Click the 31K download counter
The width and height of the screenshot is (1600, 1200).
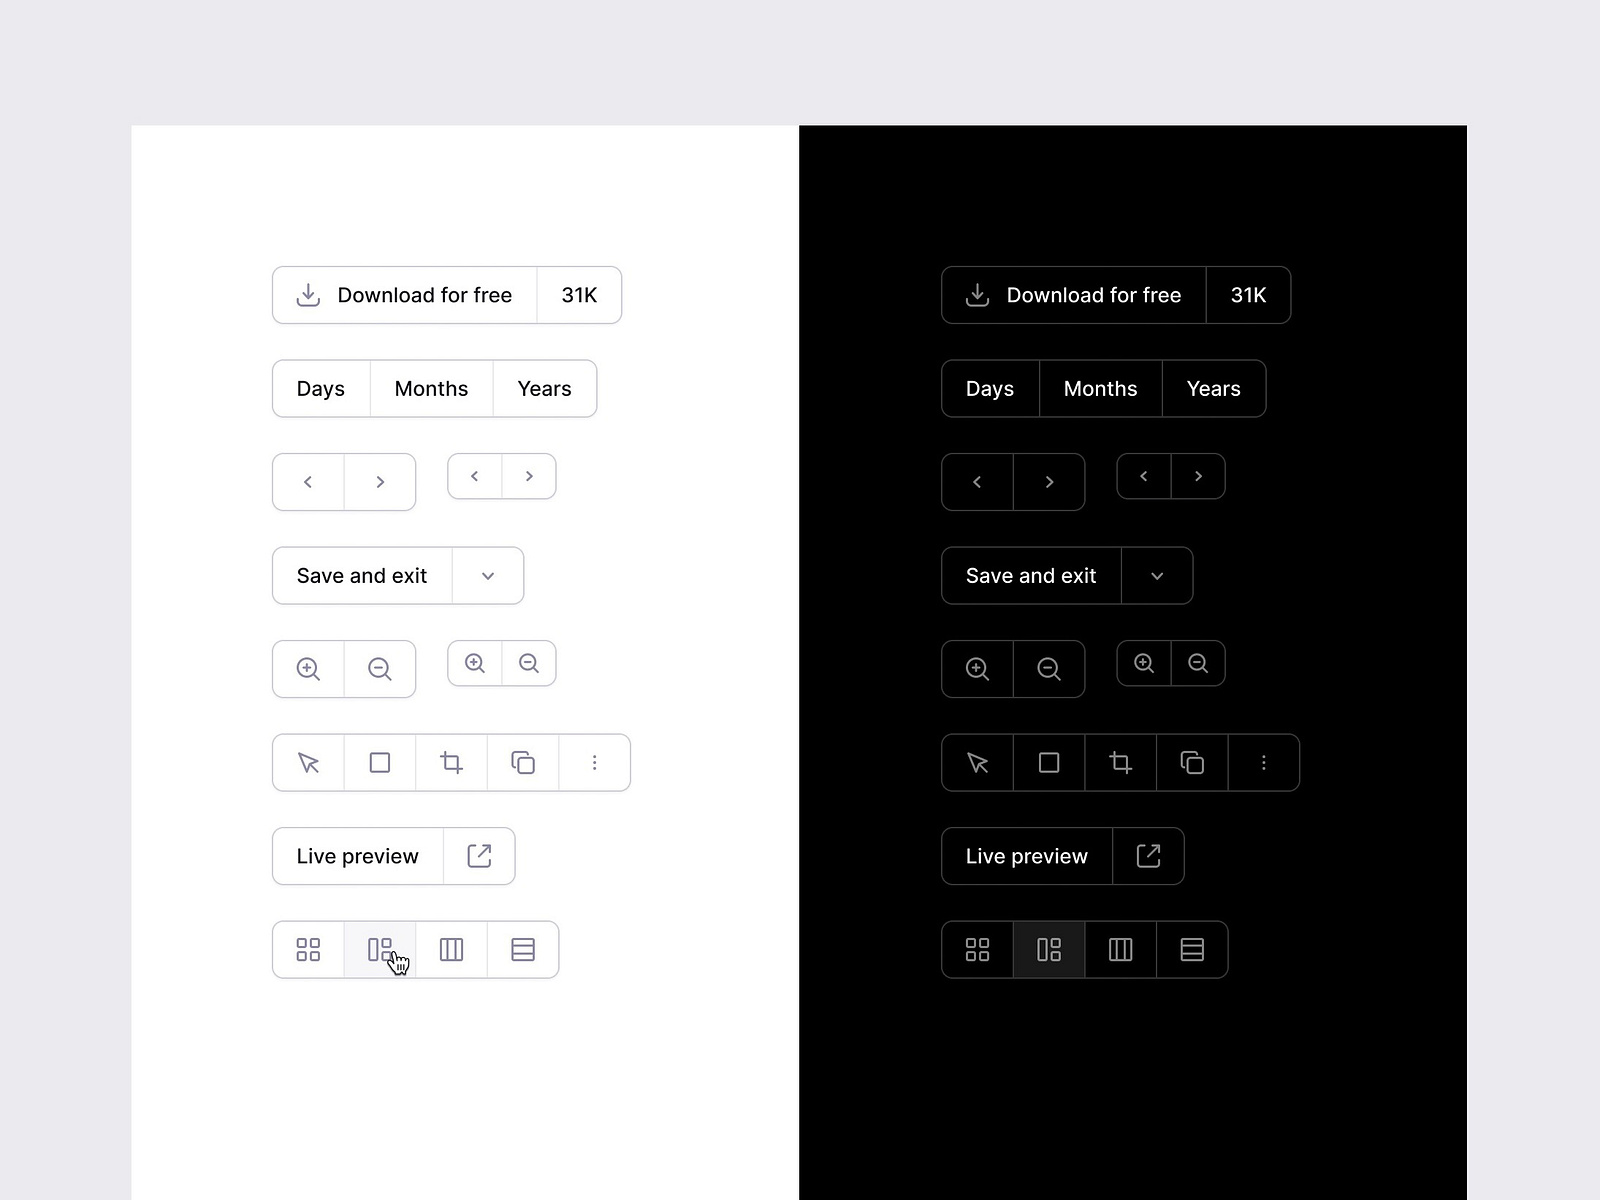pyautogui.click(x=578, y=295)
